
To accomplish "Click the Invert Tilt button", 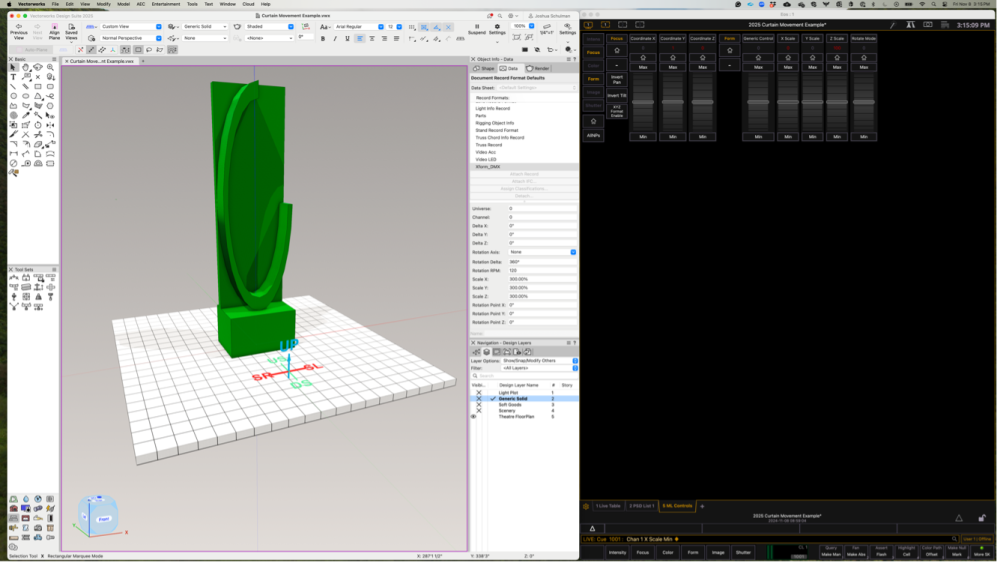I will 617,95.
